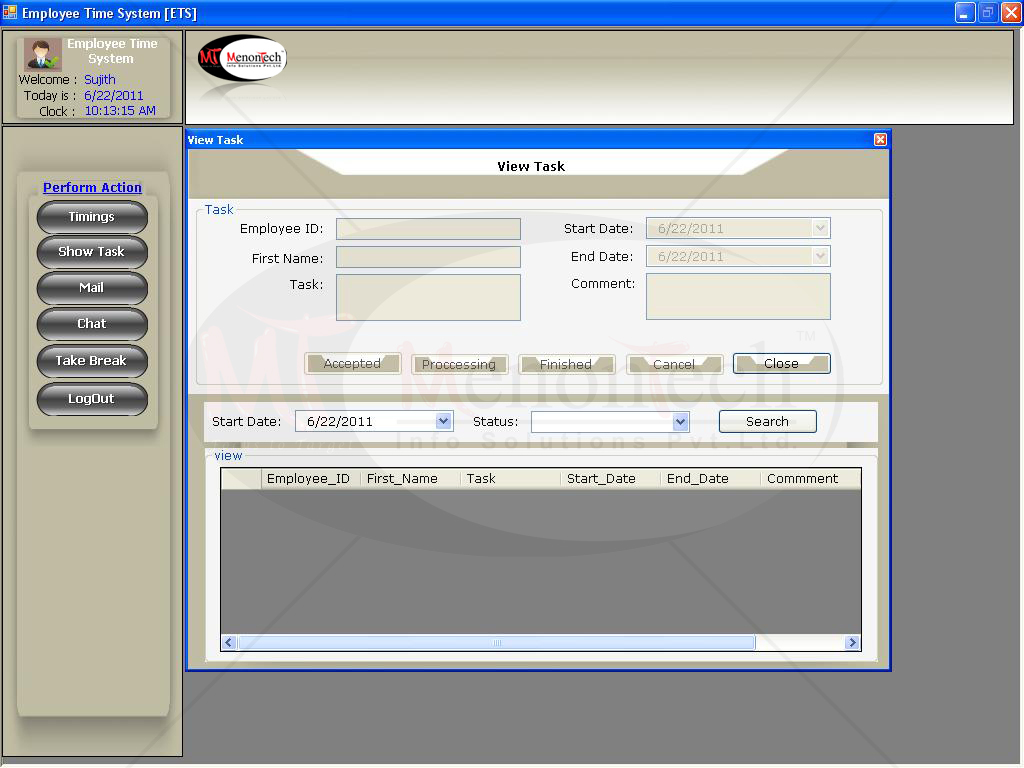Viewport: 1024px width, 768px height.
Task: Click the Take Break button
Action: click(x=92, y=361)
